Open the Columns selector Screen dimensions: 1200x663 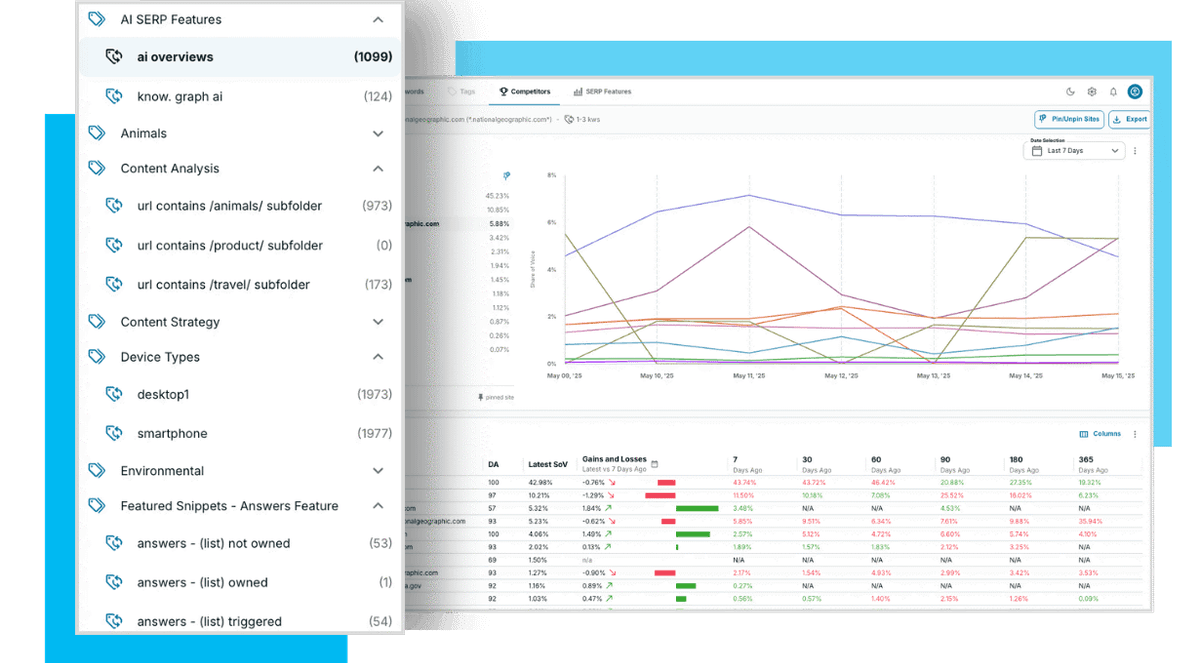click(1100, 434)
